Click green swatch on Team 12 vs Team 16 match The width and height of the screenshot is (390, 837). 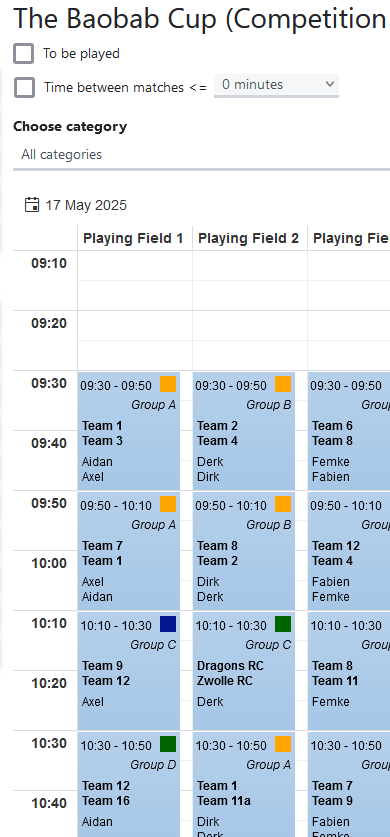click(x=168, y=744)
